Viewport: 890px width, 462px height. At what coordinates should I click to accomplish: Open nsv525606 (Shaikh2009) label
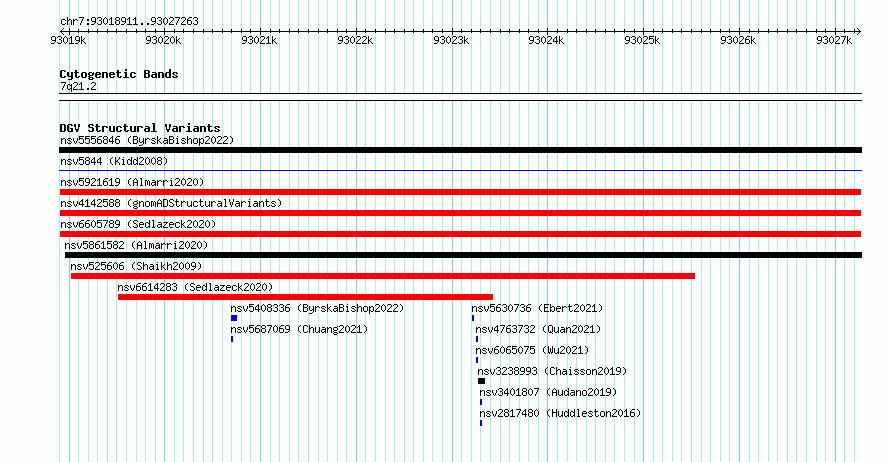(x=136, y=266)
